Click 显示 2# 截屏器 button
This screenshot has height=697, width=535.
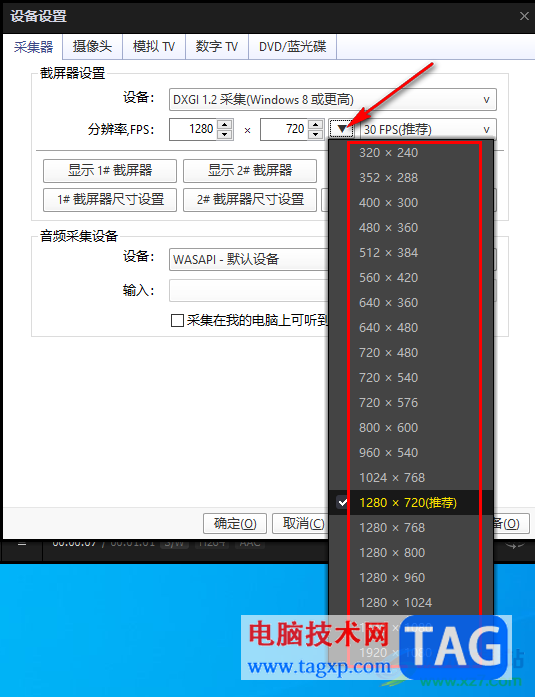click(x=250, y=171)
